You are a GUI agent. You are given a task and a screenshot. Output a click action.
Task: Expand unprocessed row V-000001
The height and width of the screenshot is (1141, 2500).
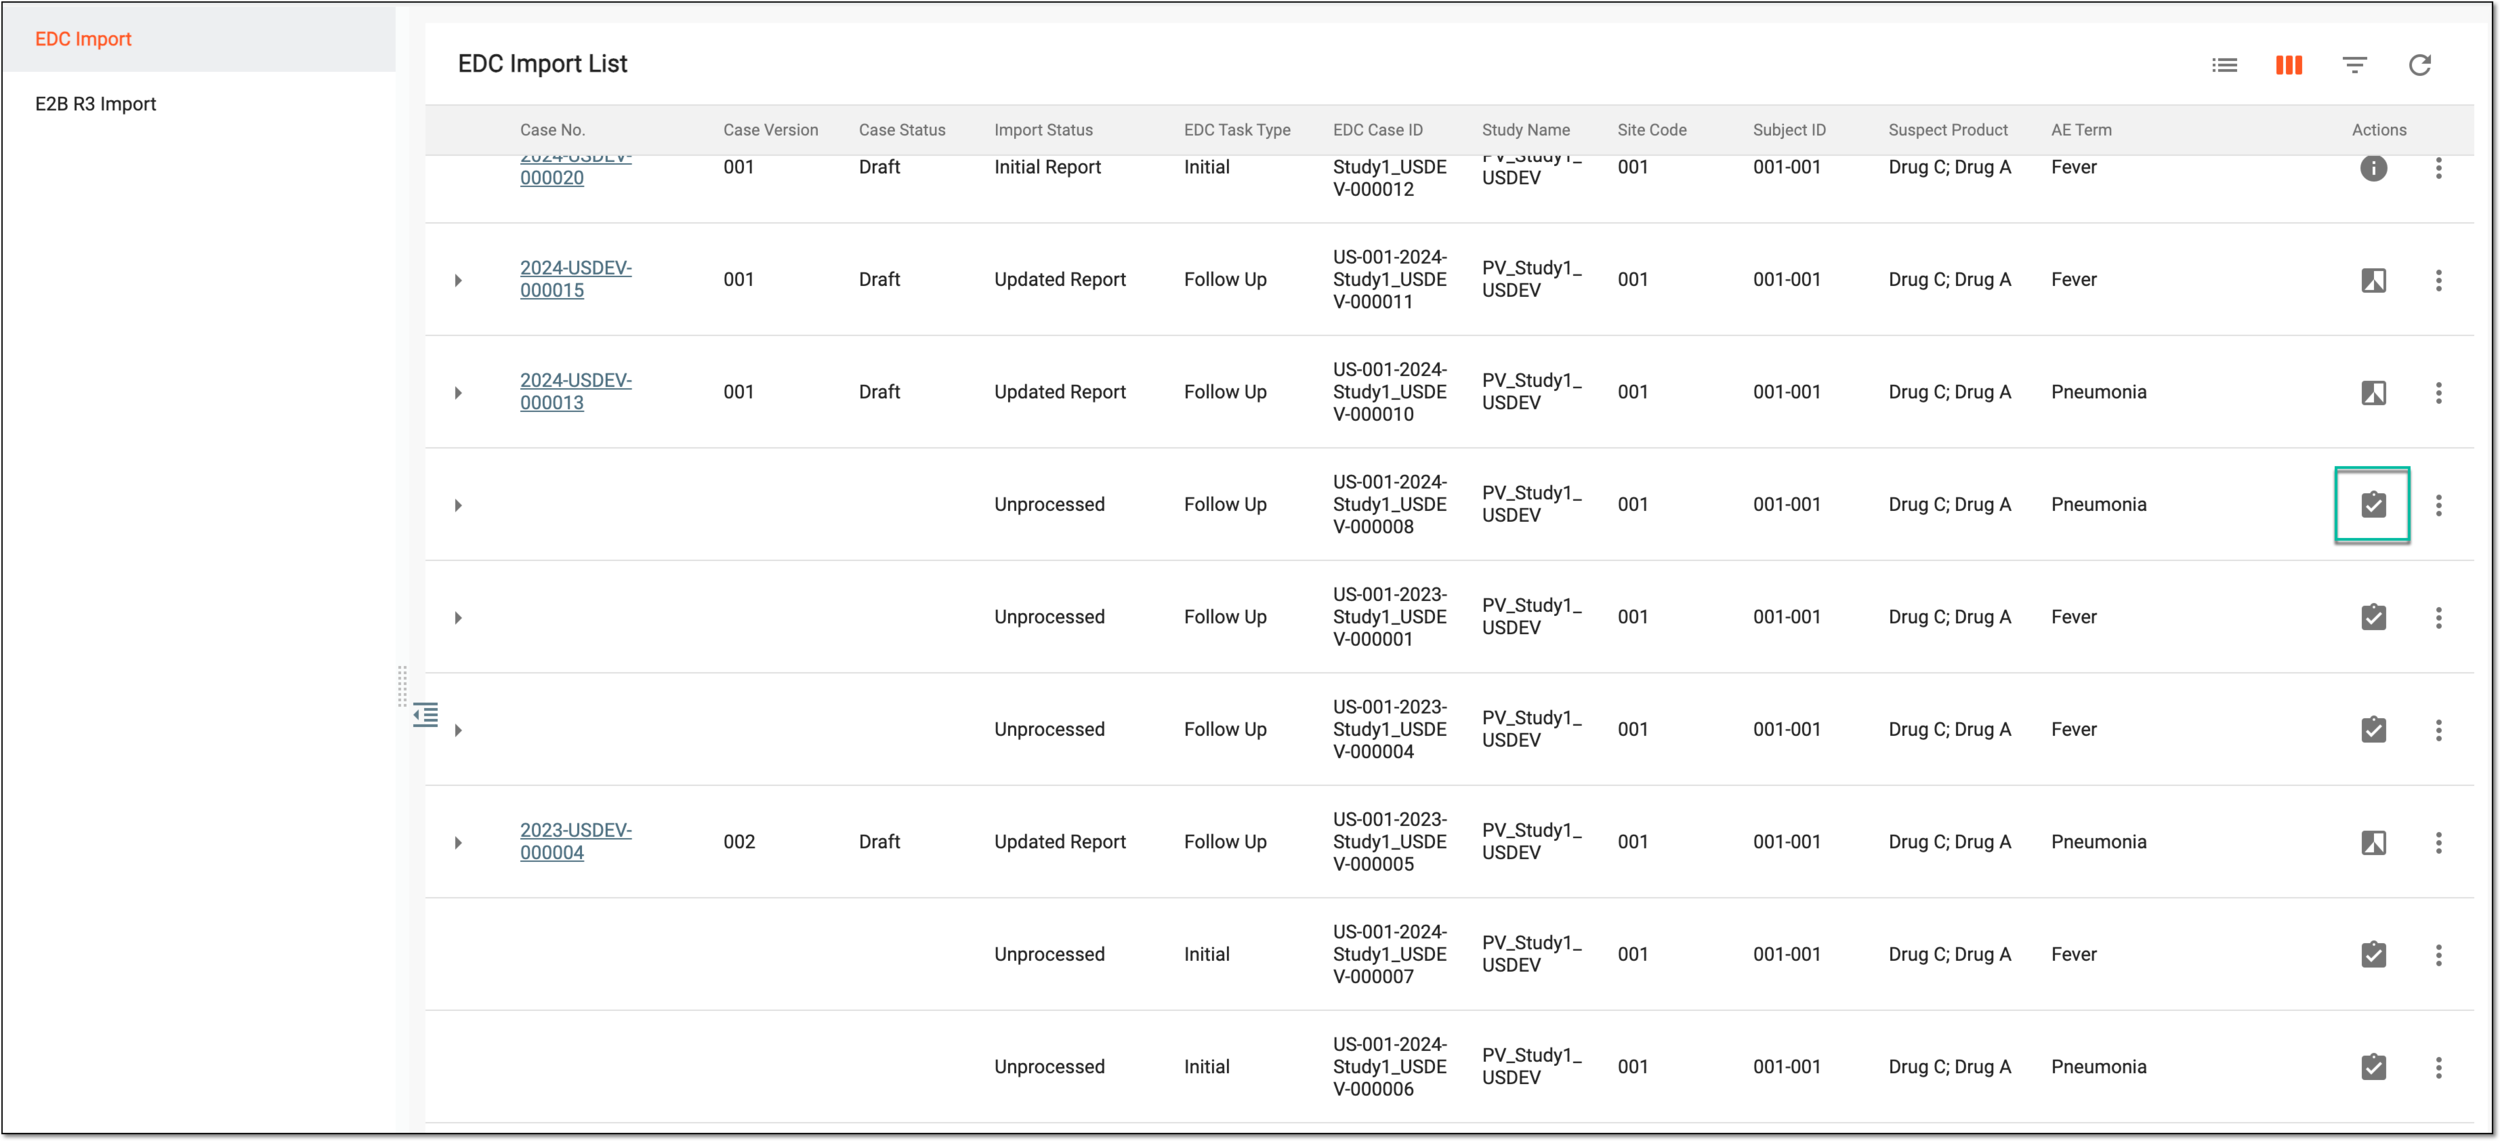458,618
